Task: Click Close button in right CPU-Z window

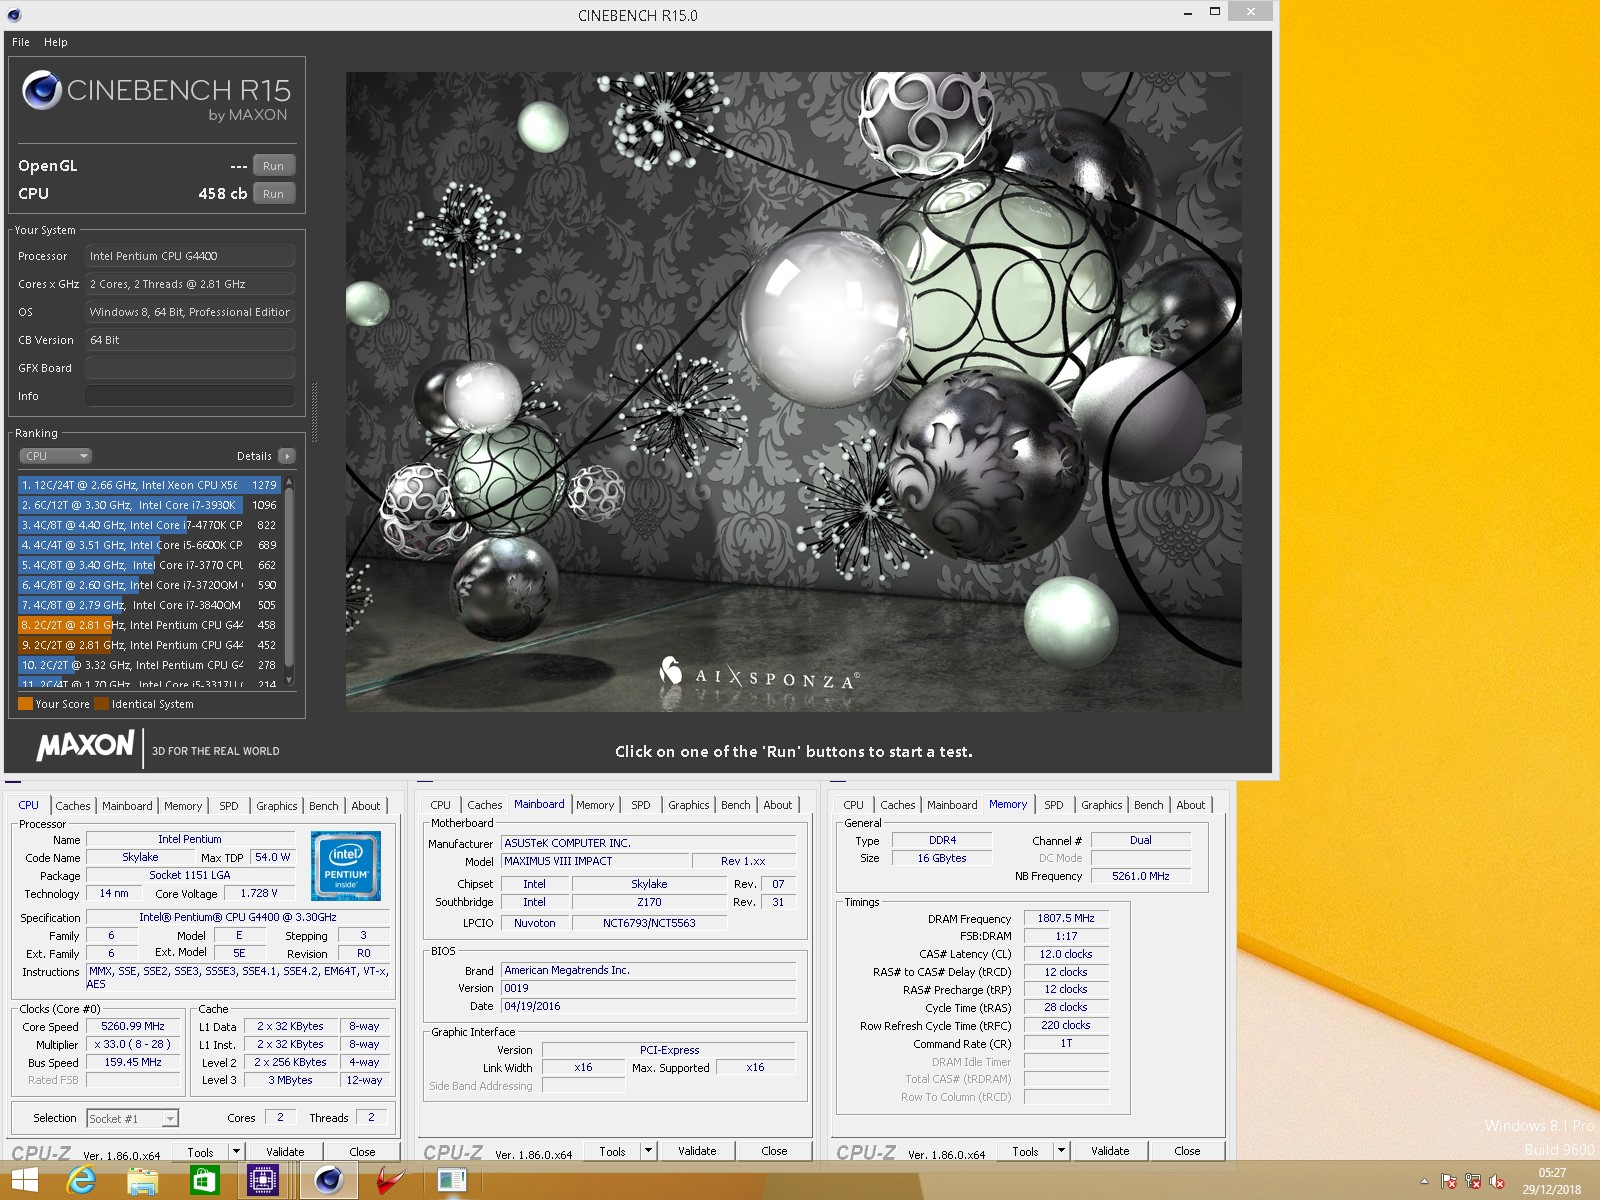Action: pyautogui.click(x=1187, y=1151)
